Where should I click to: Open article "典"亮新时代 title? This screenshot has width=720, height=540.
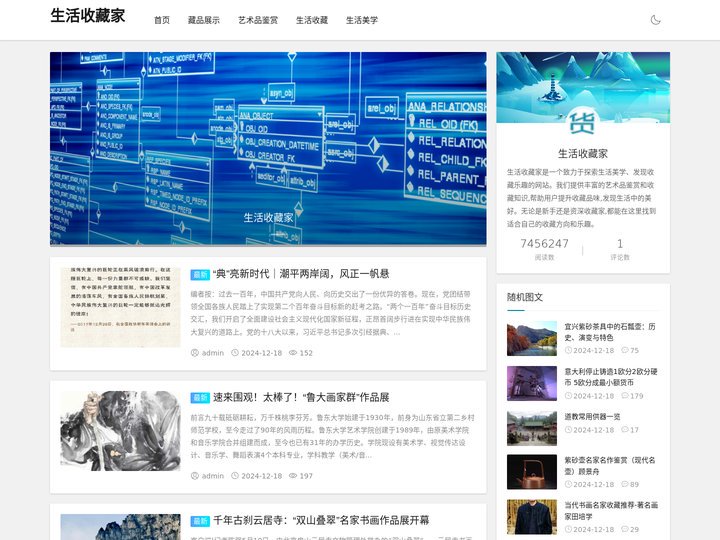point(301,274)
